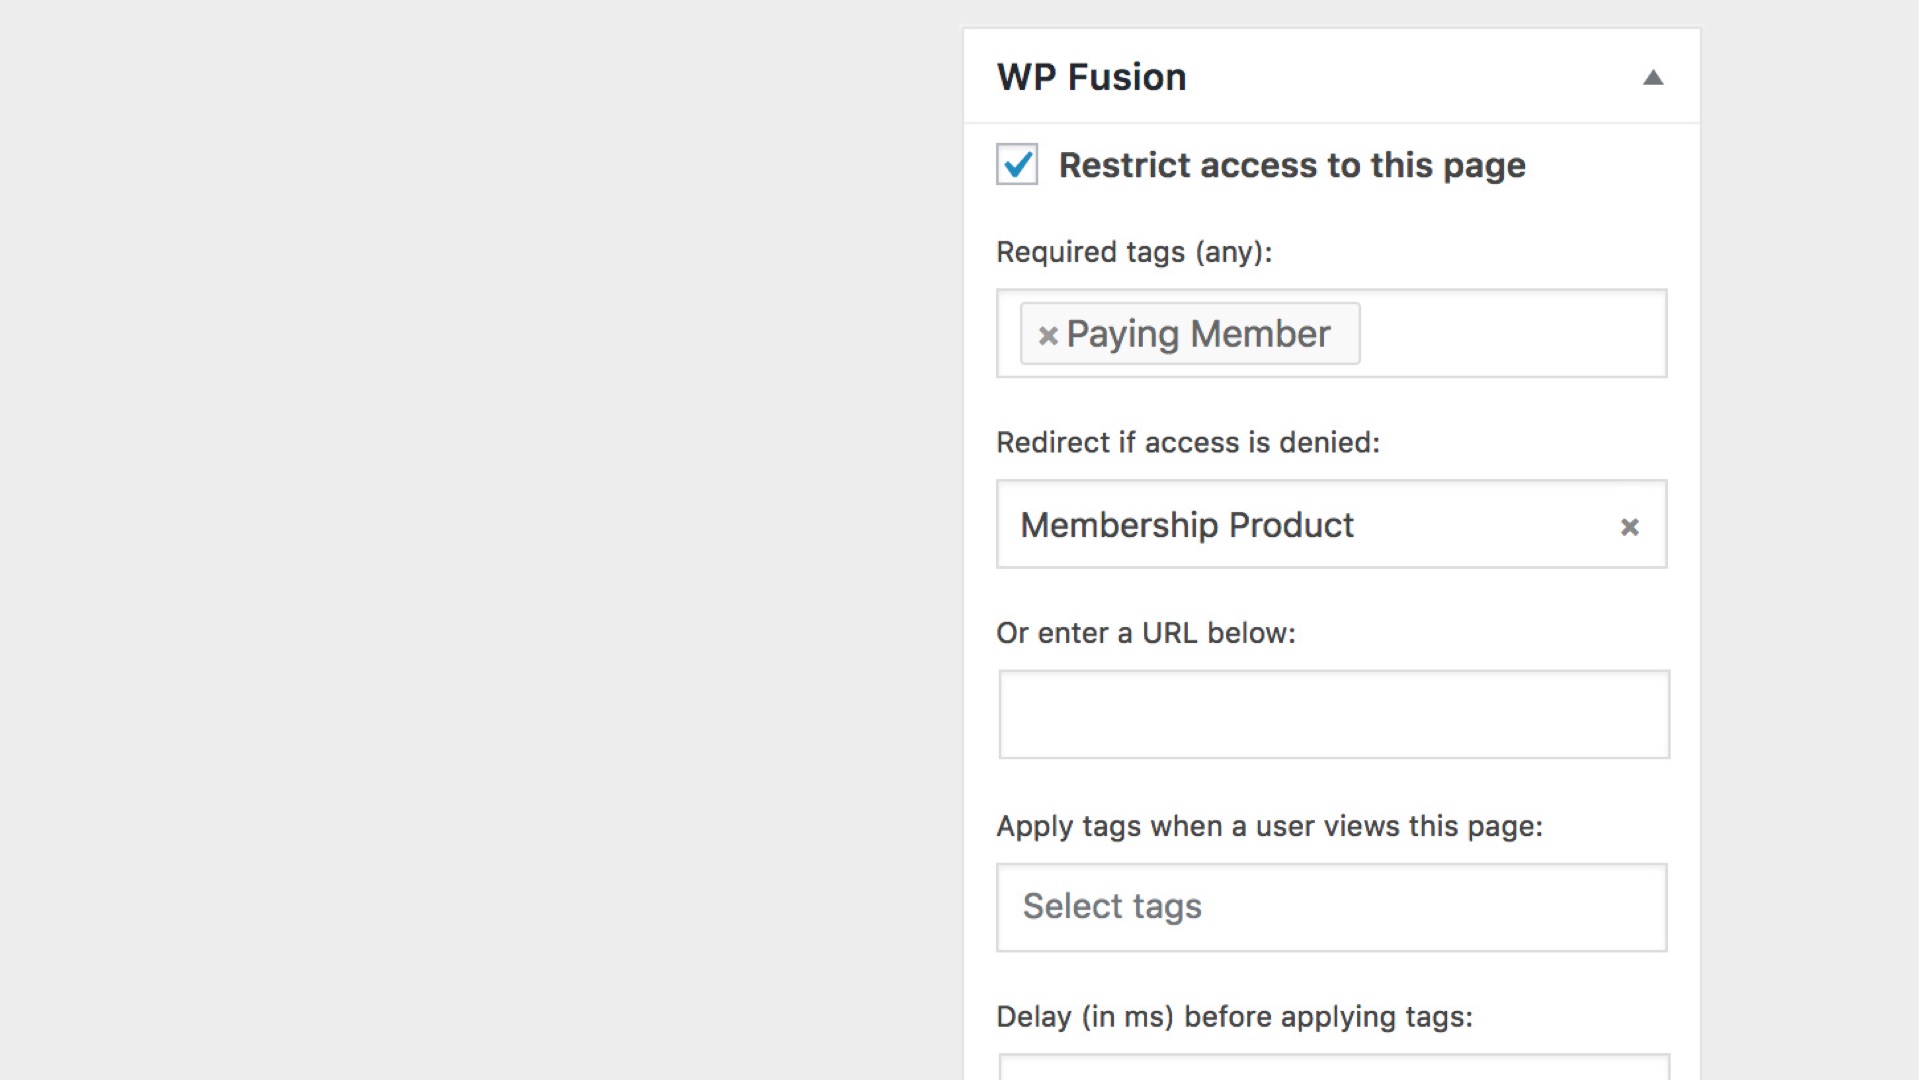Viewport: 1920px width, 1080px height.
Task: Click the Membership Product text in dropdown
Action: (1186, 525)
